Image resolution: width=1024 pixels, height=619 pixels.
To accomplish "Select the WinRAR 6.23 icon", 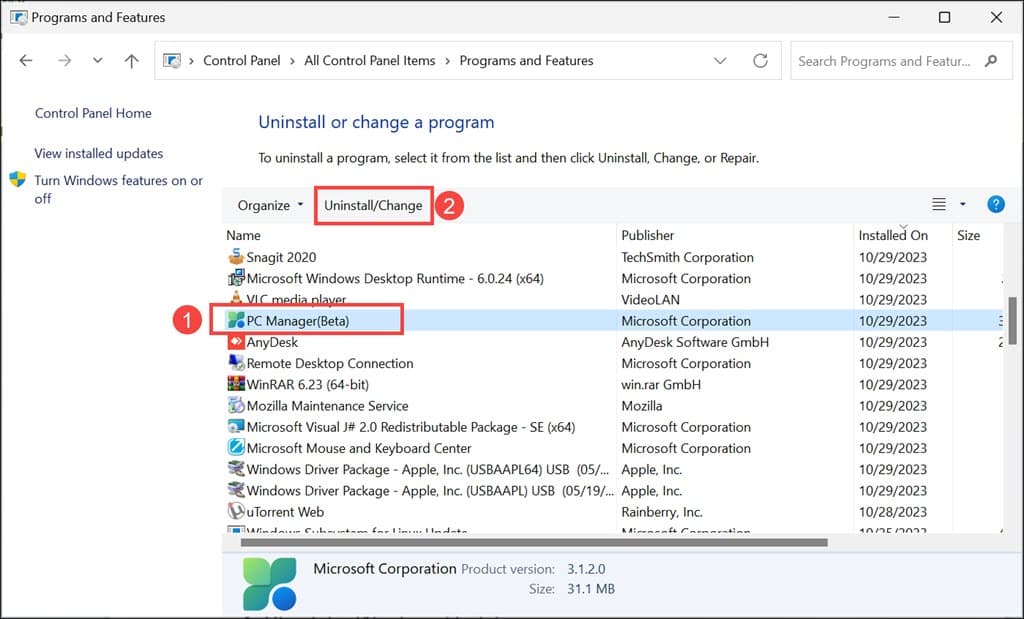I will click(x=236, y=384).
